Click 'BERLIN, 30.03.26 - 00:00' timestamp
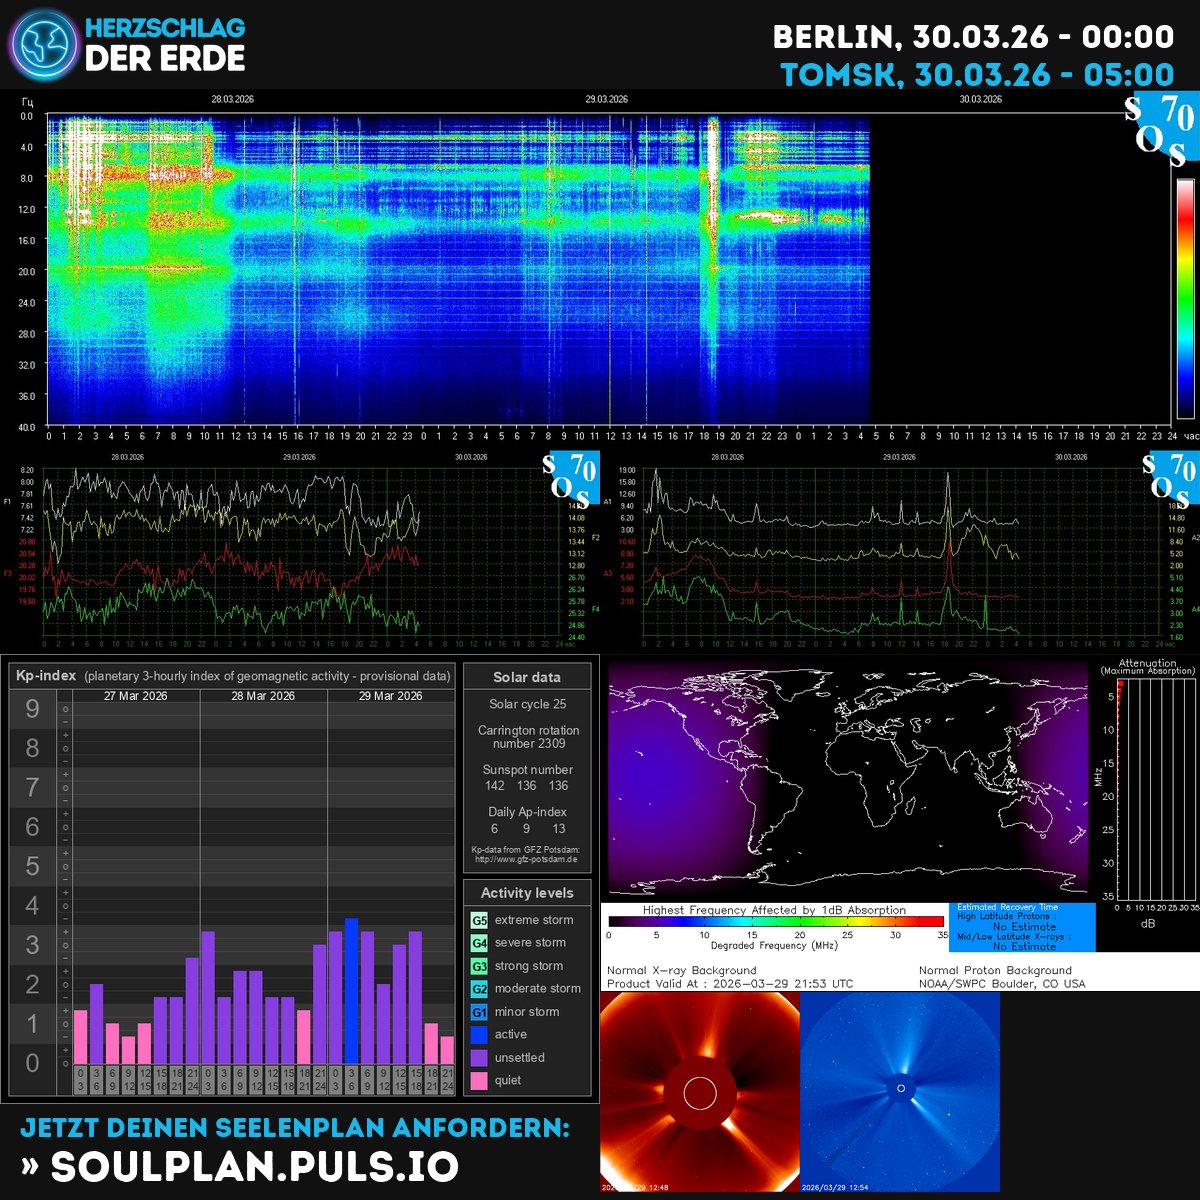 click(974, 37)
